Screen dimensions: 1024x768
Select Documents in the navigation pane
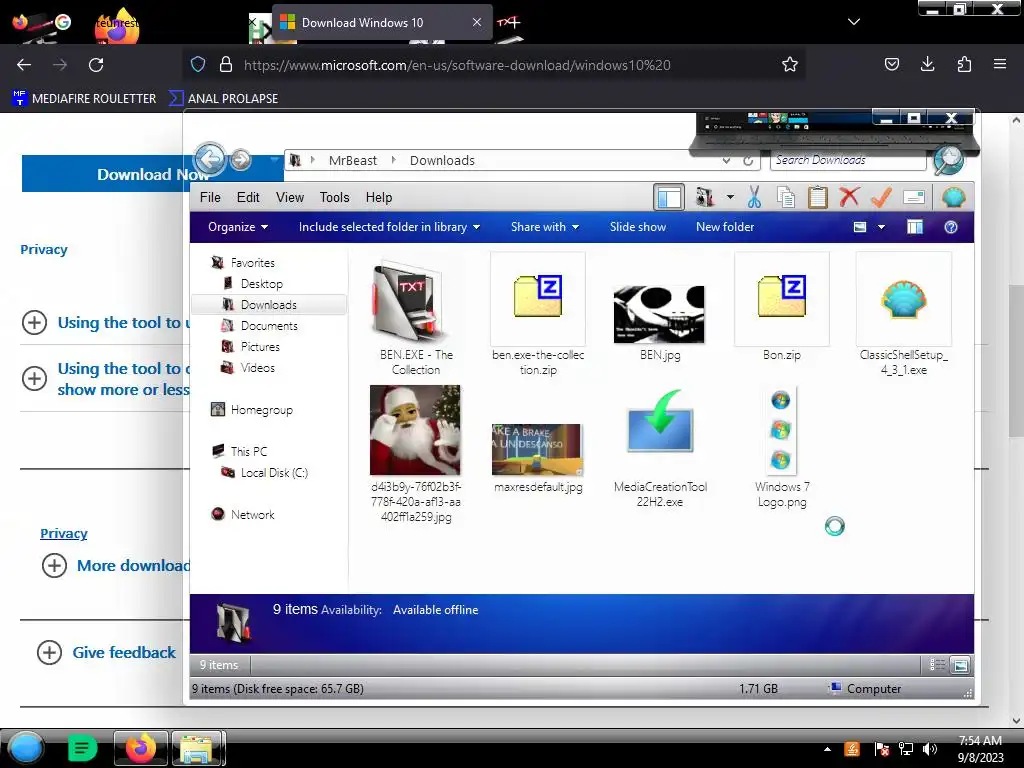(268, 326)
